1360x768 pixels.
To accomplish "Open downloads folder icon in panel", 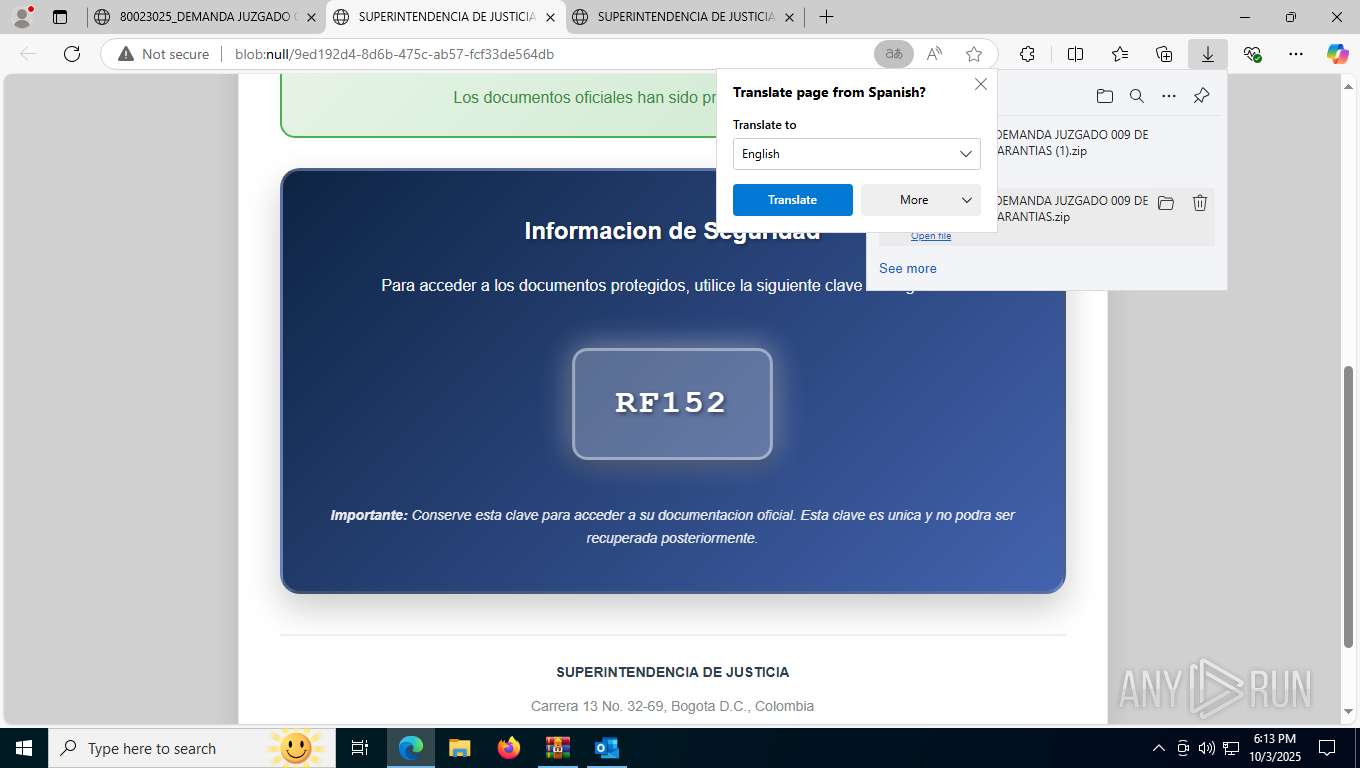I will (1104, 96).
